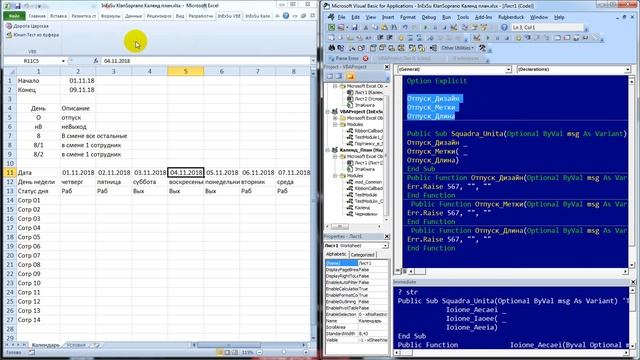This screenshot has width=640, height=360.
Task: Click the Юнит-Тест из буфера ribbon button
Action: (x=33, y=35)
